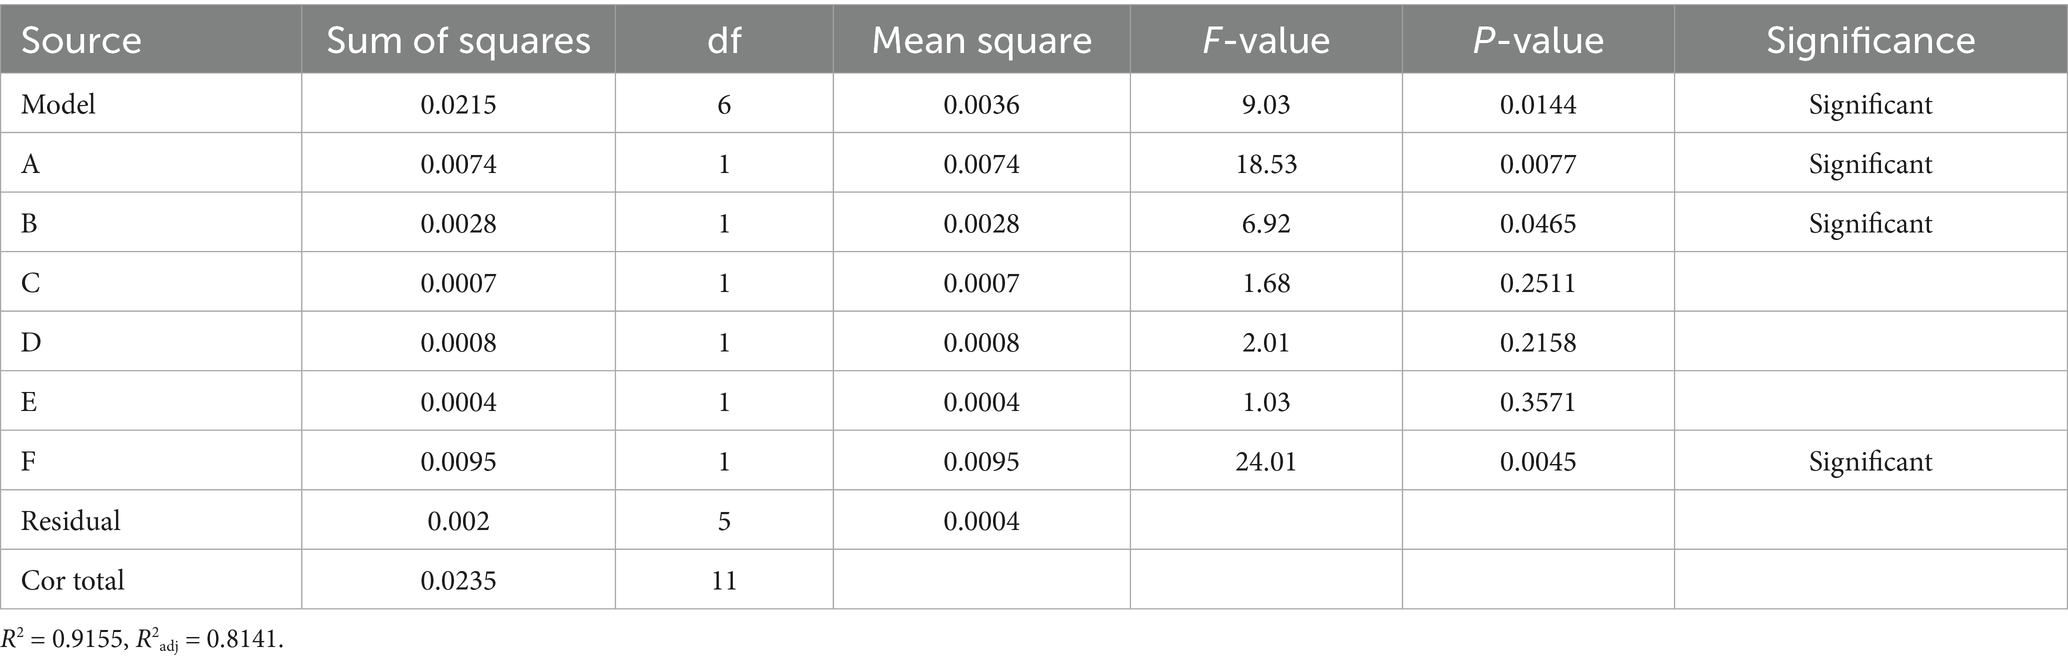Select the df cell showing 11
This screenshot has width=2068, height=661.
[x=724, y=580]
